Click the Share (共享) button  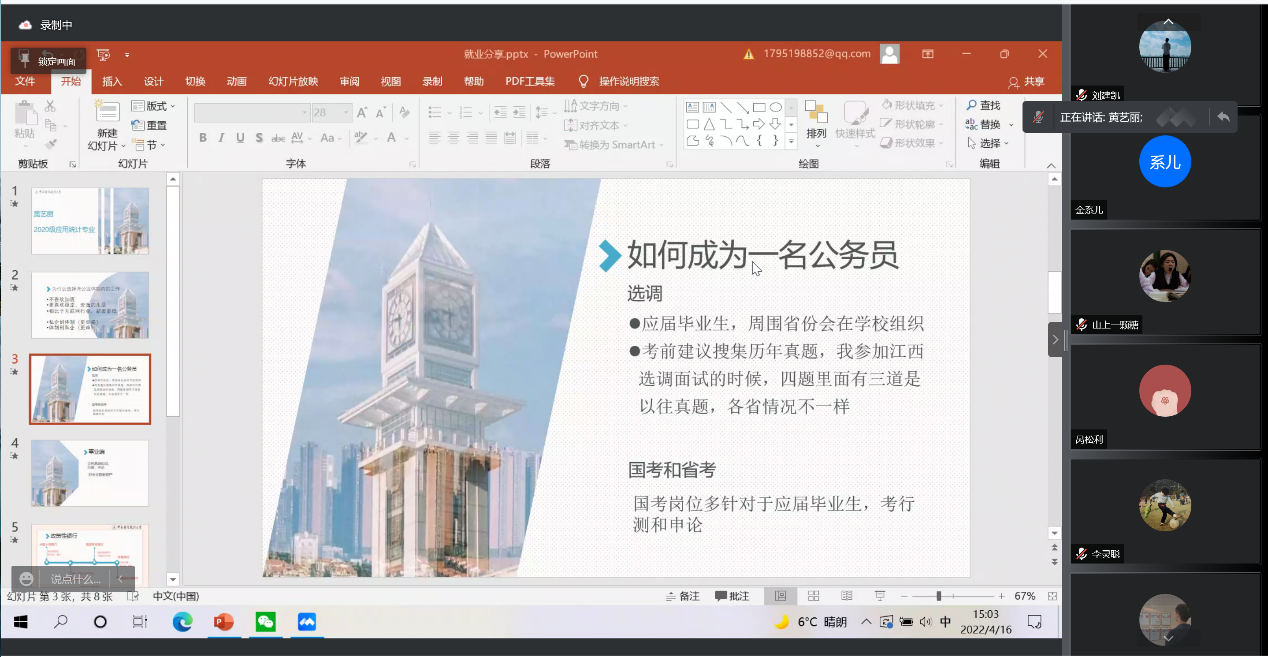[x=1027, y=82]
